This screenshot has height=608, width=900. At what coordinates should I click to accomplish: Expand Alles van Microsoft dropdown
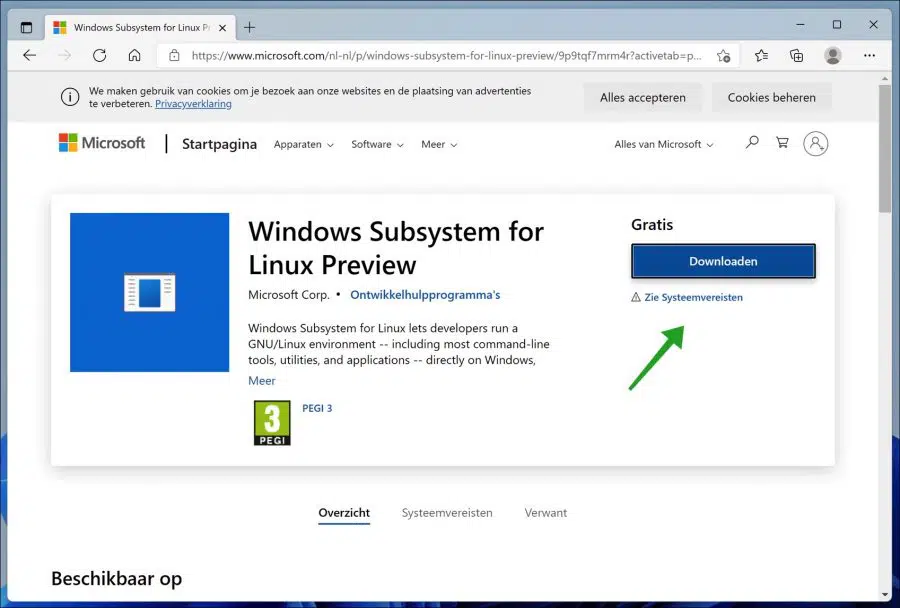click(664, 145)
